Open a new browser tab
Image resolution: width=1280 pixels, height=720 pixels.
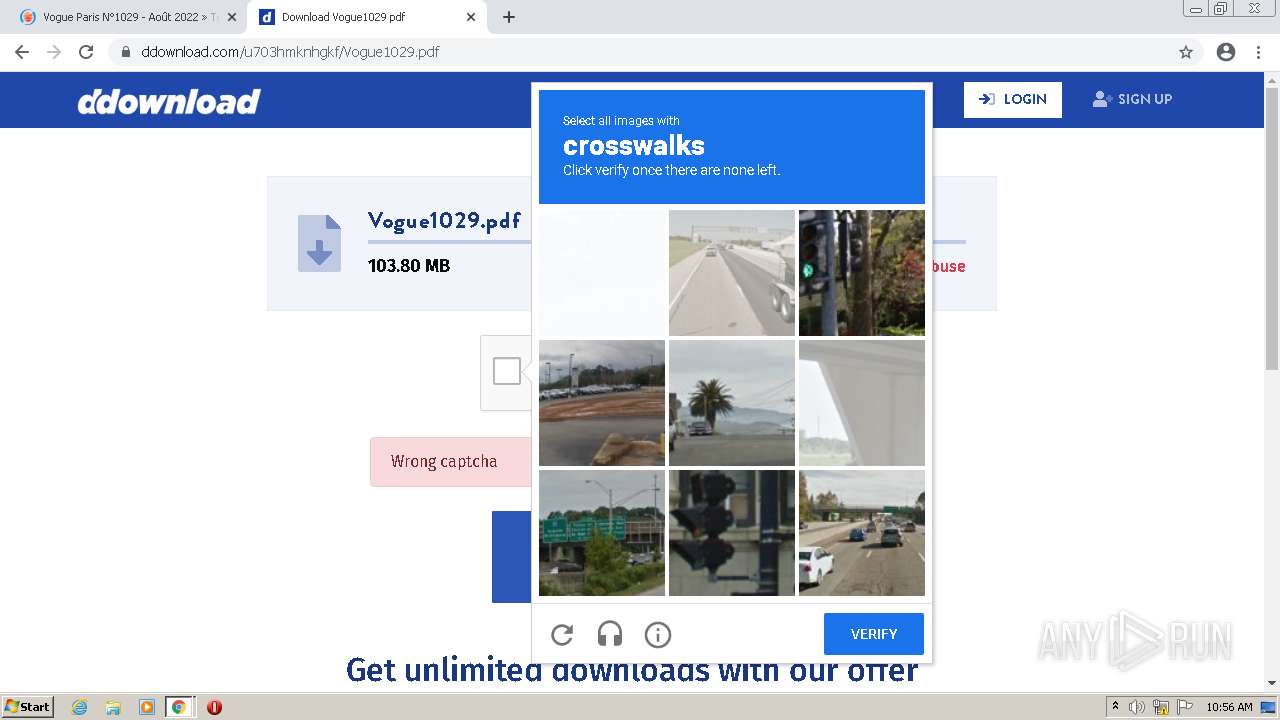(x=509, y=17)
